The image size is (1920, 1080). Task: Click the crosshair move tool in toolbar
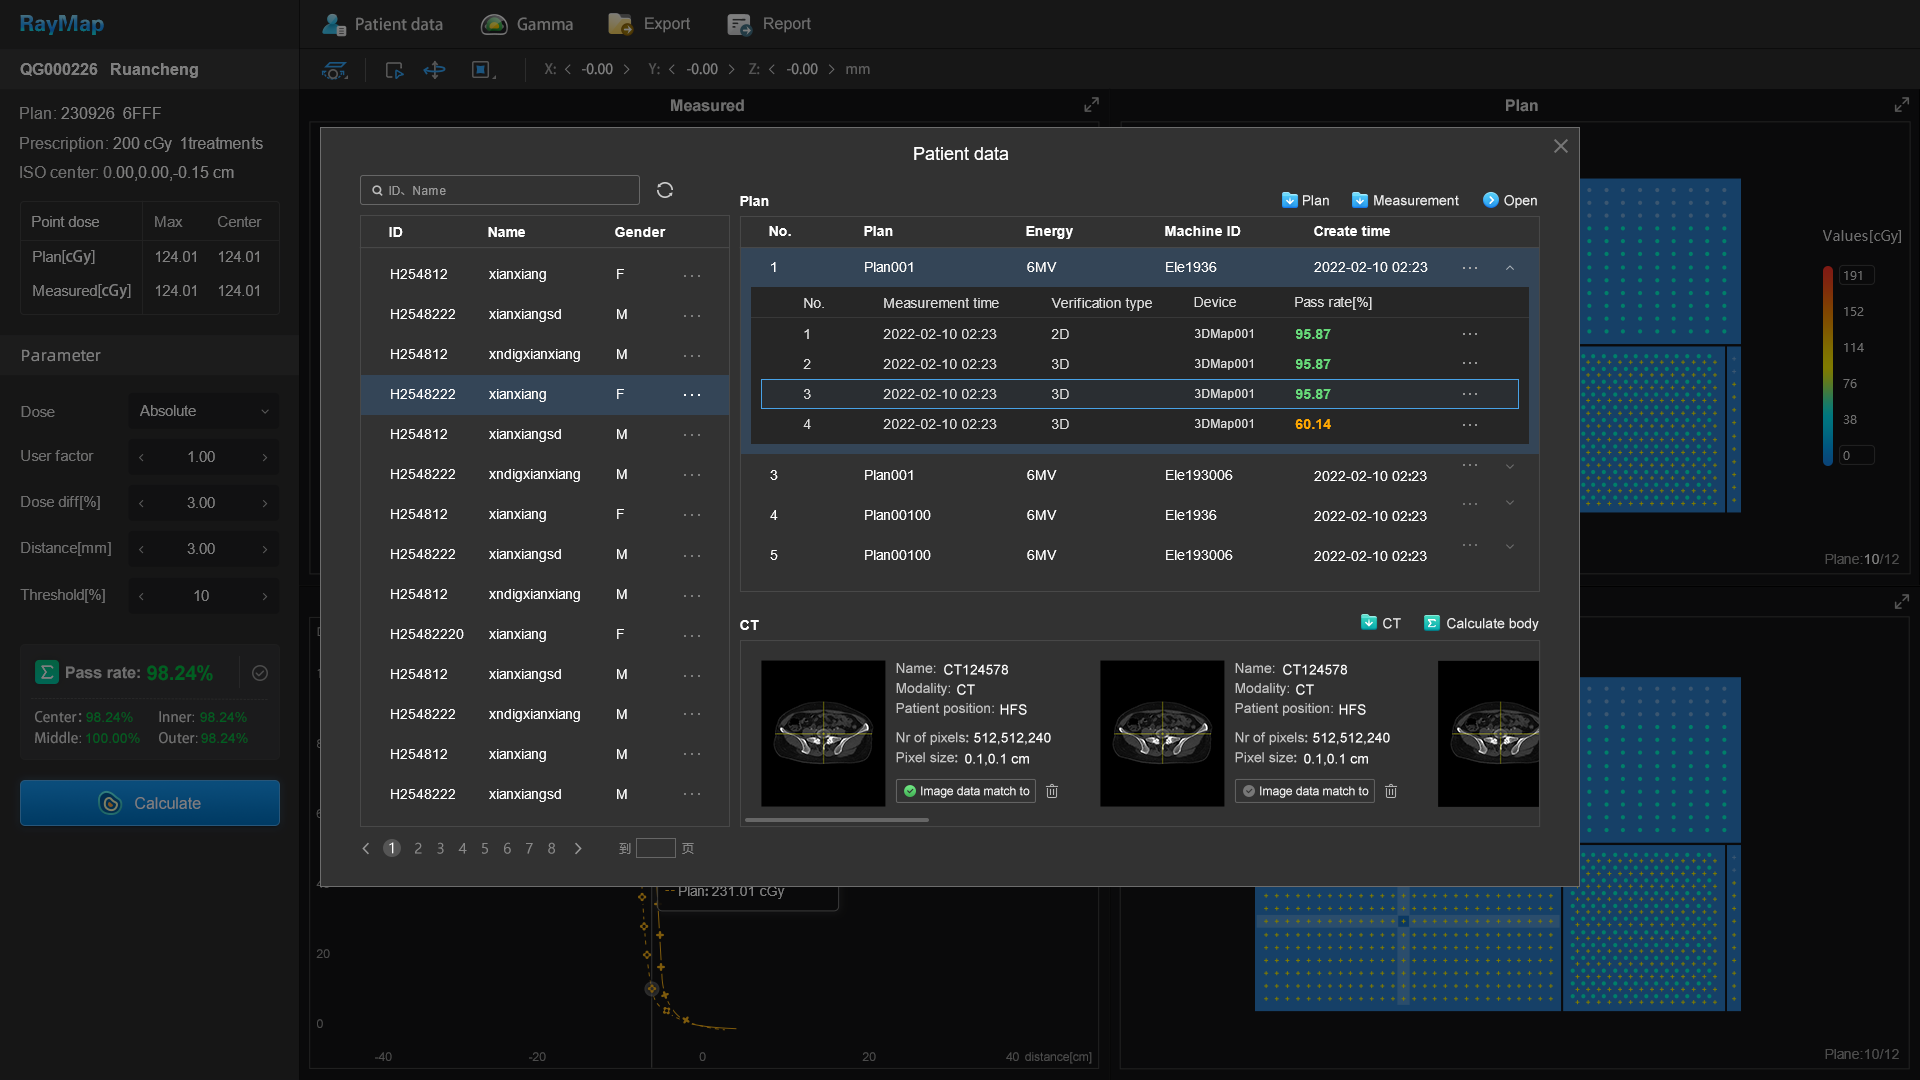coord(434,70)
